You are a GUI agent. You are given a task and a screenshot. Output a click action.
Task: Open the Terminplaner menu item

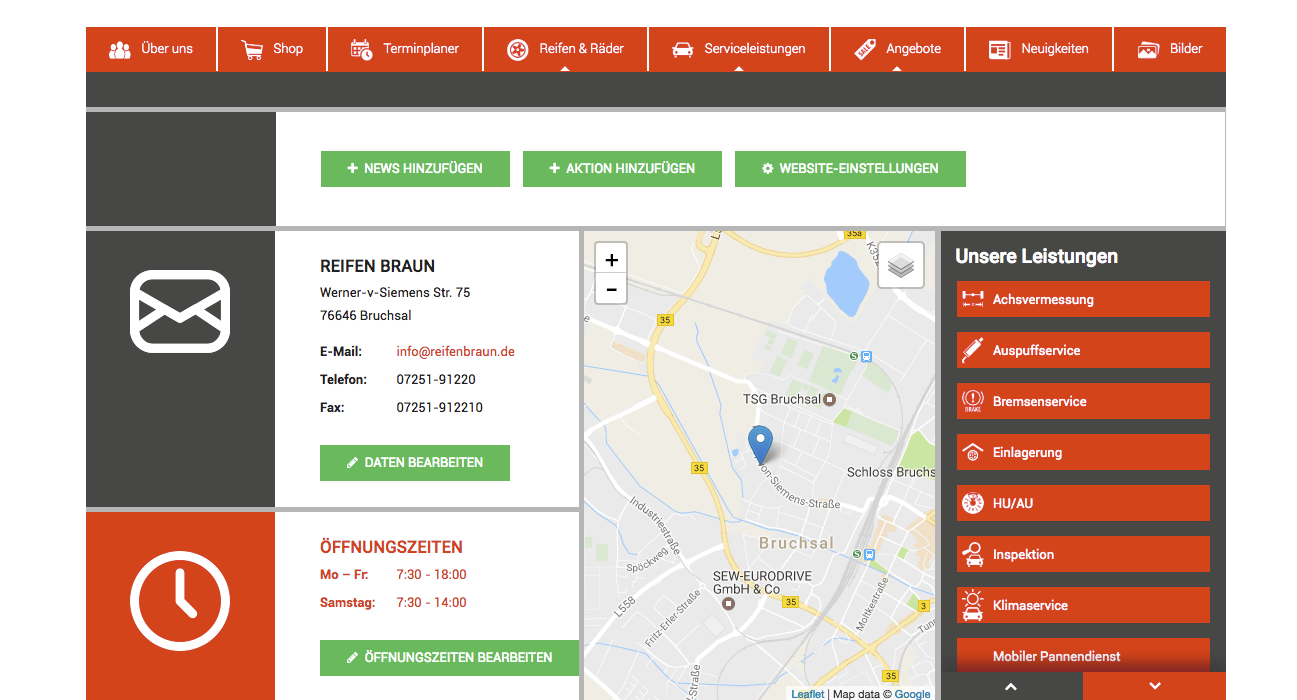click(x=405, y=49)
